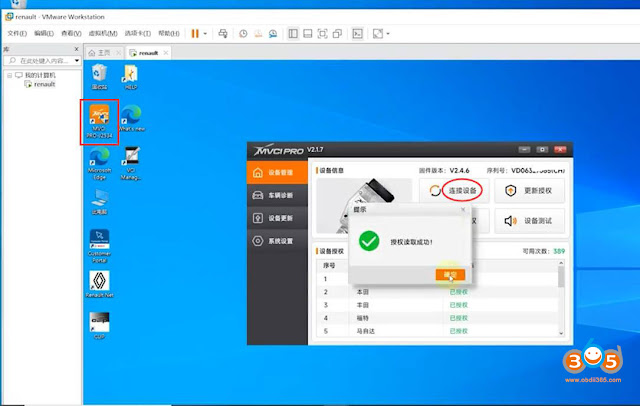The height and width of the screenshot is (406, 640).
Task: Click the stretch guest display icon
Action: pyautogui.click(x=378, y=33)
